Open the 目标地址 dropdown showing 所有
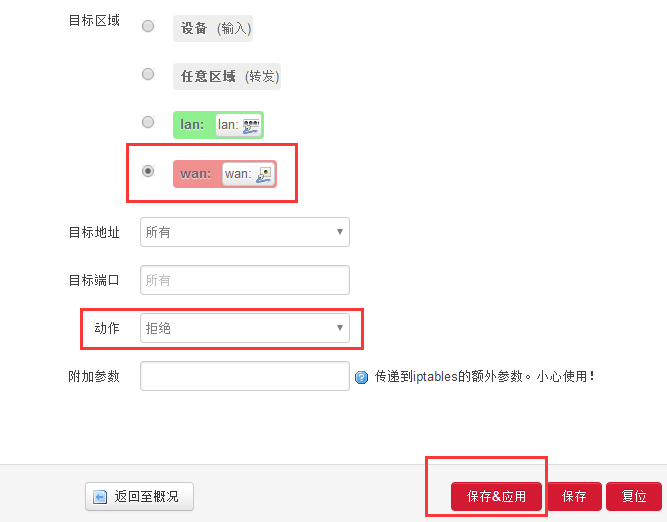667x522 pixels. 245,232
